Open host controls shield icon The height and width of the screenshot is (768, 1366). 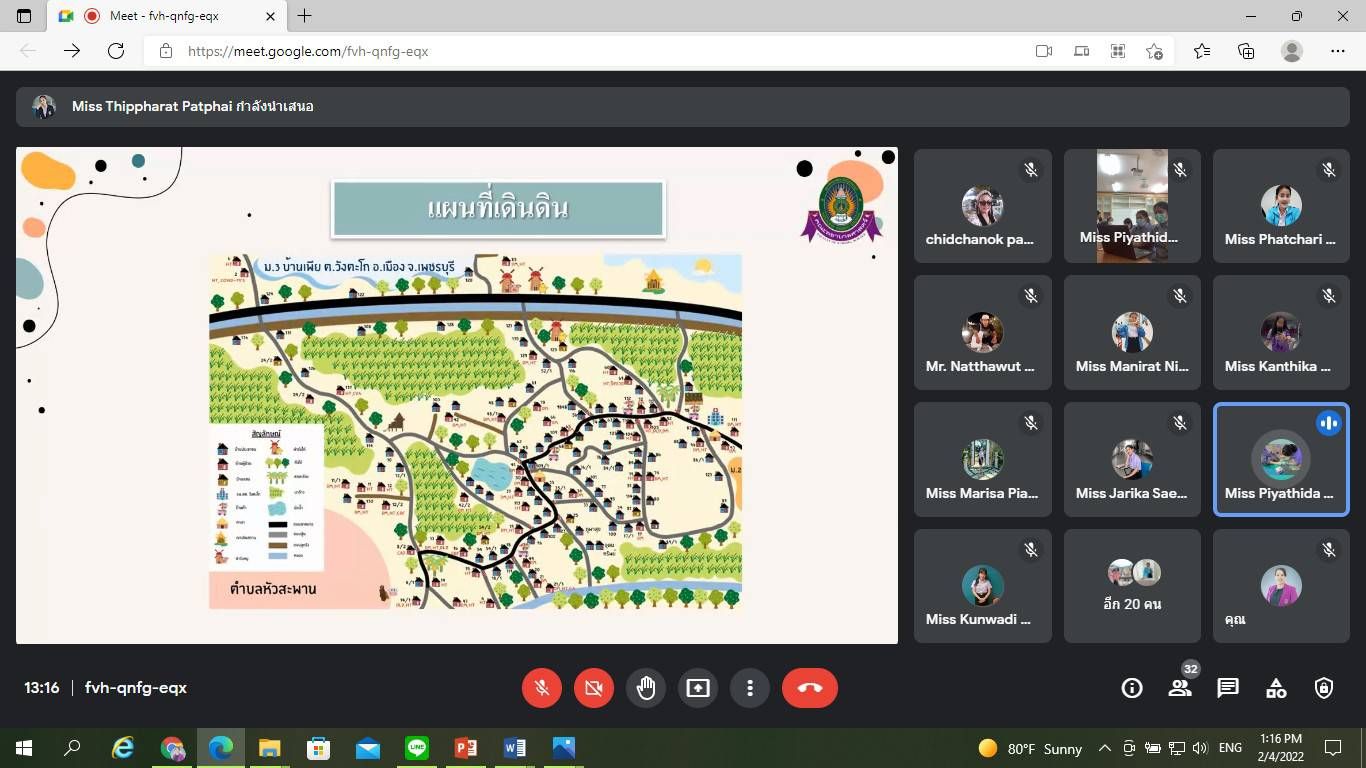[1324, 688]
